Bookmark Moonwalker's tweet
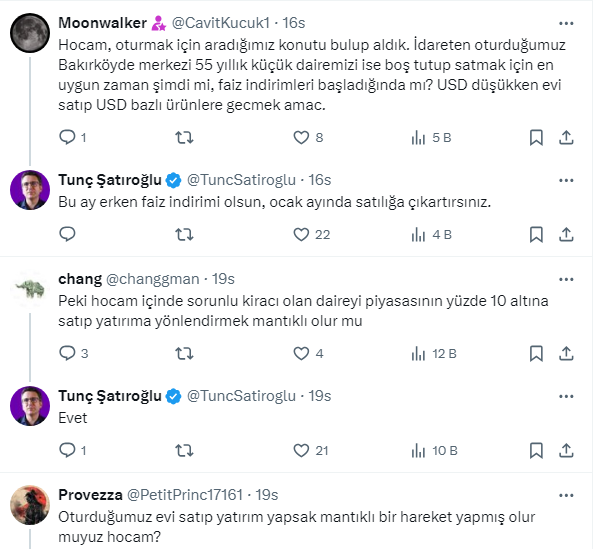The height and width of the screenshot is (549, 605). pyautogui.click(x=533, y=138)
